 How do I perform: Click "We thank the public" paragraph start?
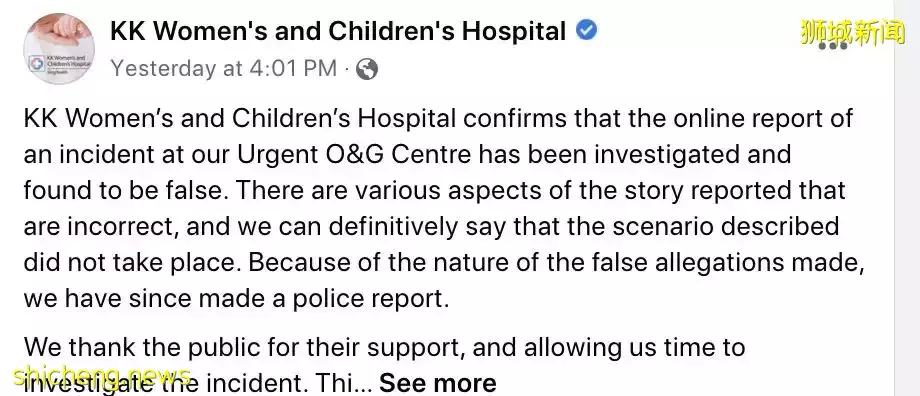(136, 347)
